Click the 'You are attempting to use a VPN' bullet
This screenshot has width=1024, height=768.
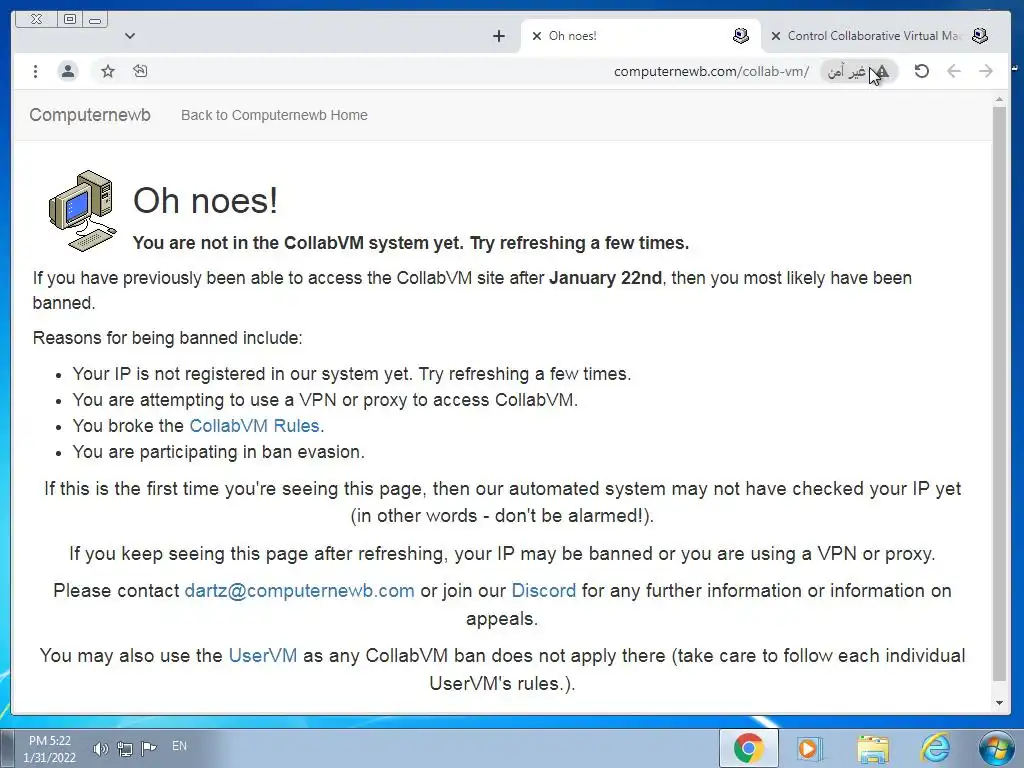click(x=325, y=400)
